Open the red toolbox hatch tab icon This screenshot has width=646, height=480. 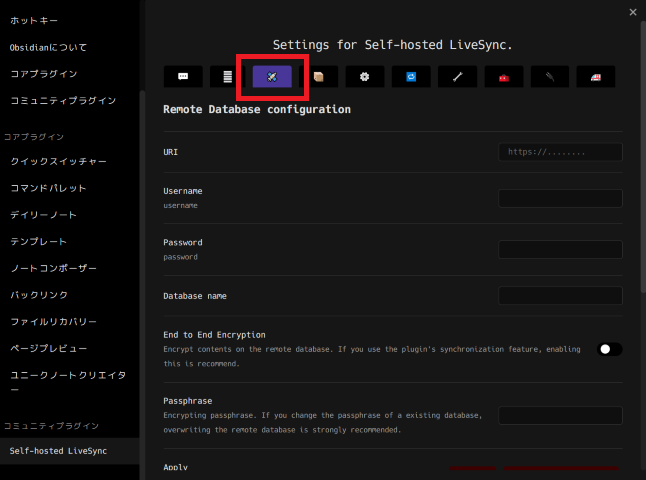click(x=504, y=77)
